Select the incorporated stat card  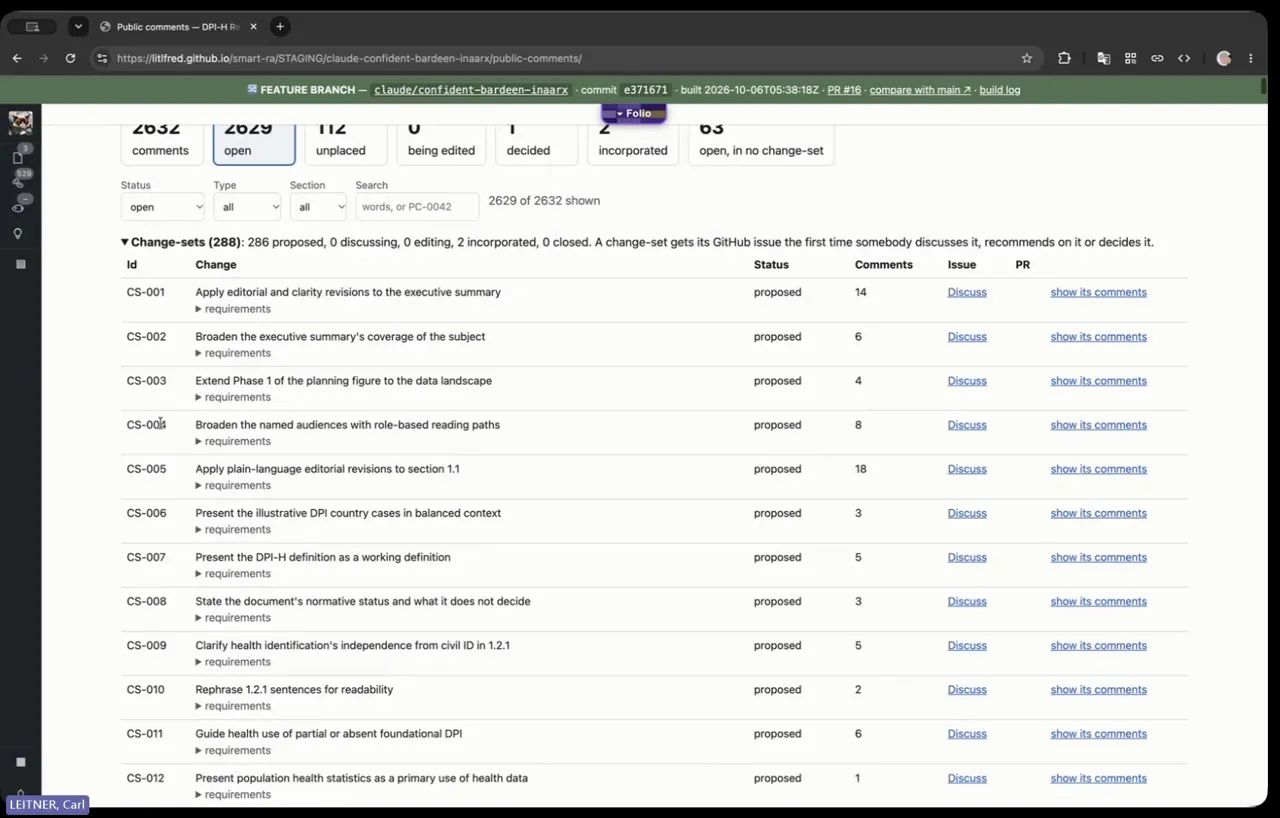(633, 141)
